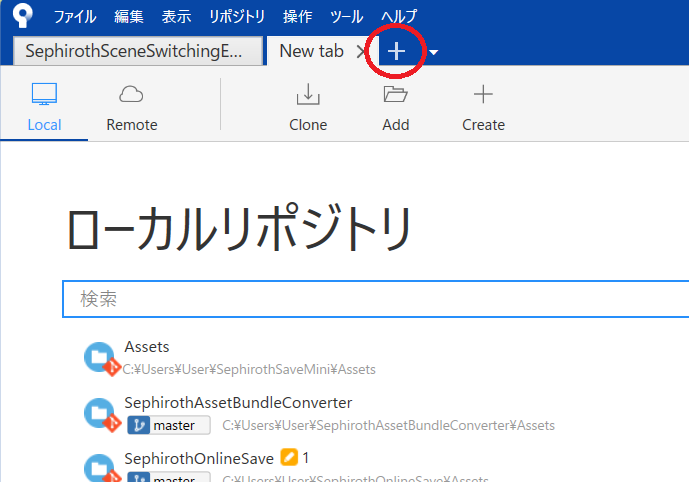Viewport: 689px width, 482px height.
Task: Open the SephirothAssetBundleConverter repository name
Action: coord(238,402)
